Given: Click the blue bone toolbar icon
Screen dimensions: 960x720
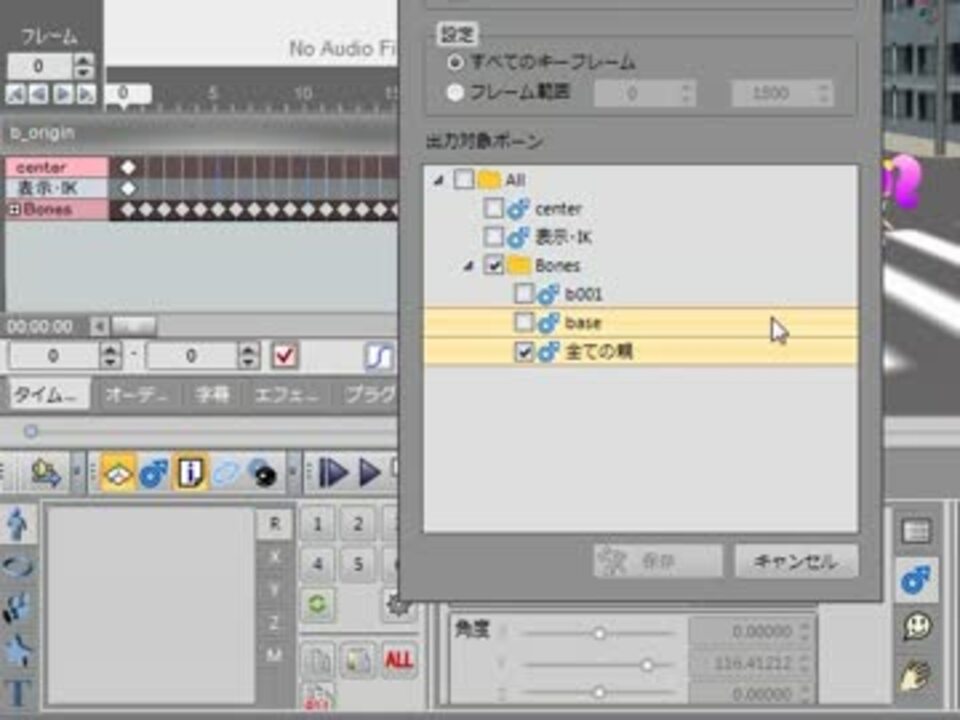Looking at the screenshot, I should pyautogui.click(x=154, y=473).
